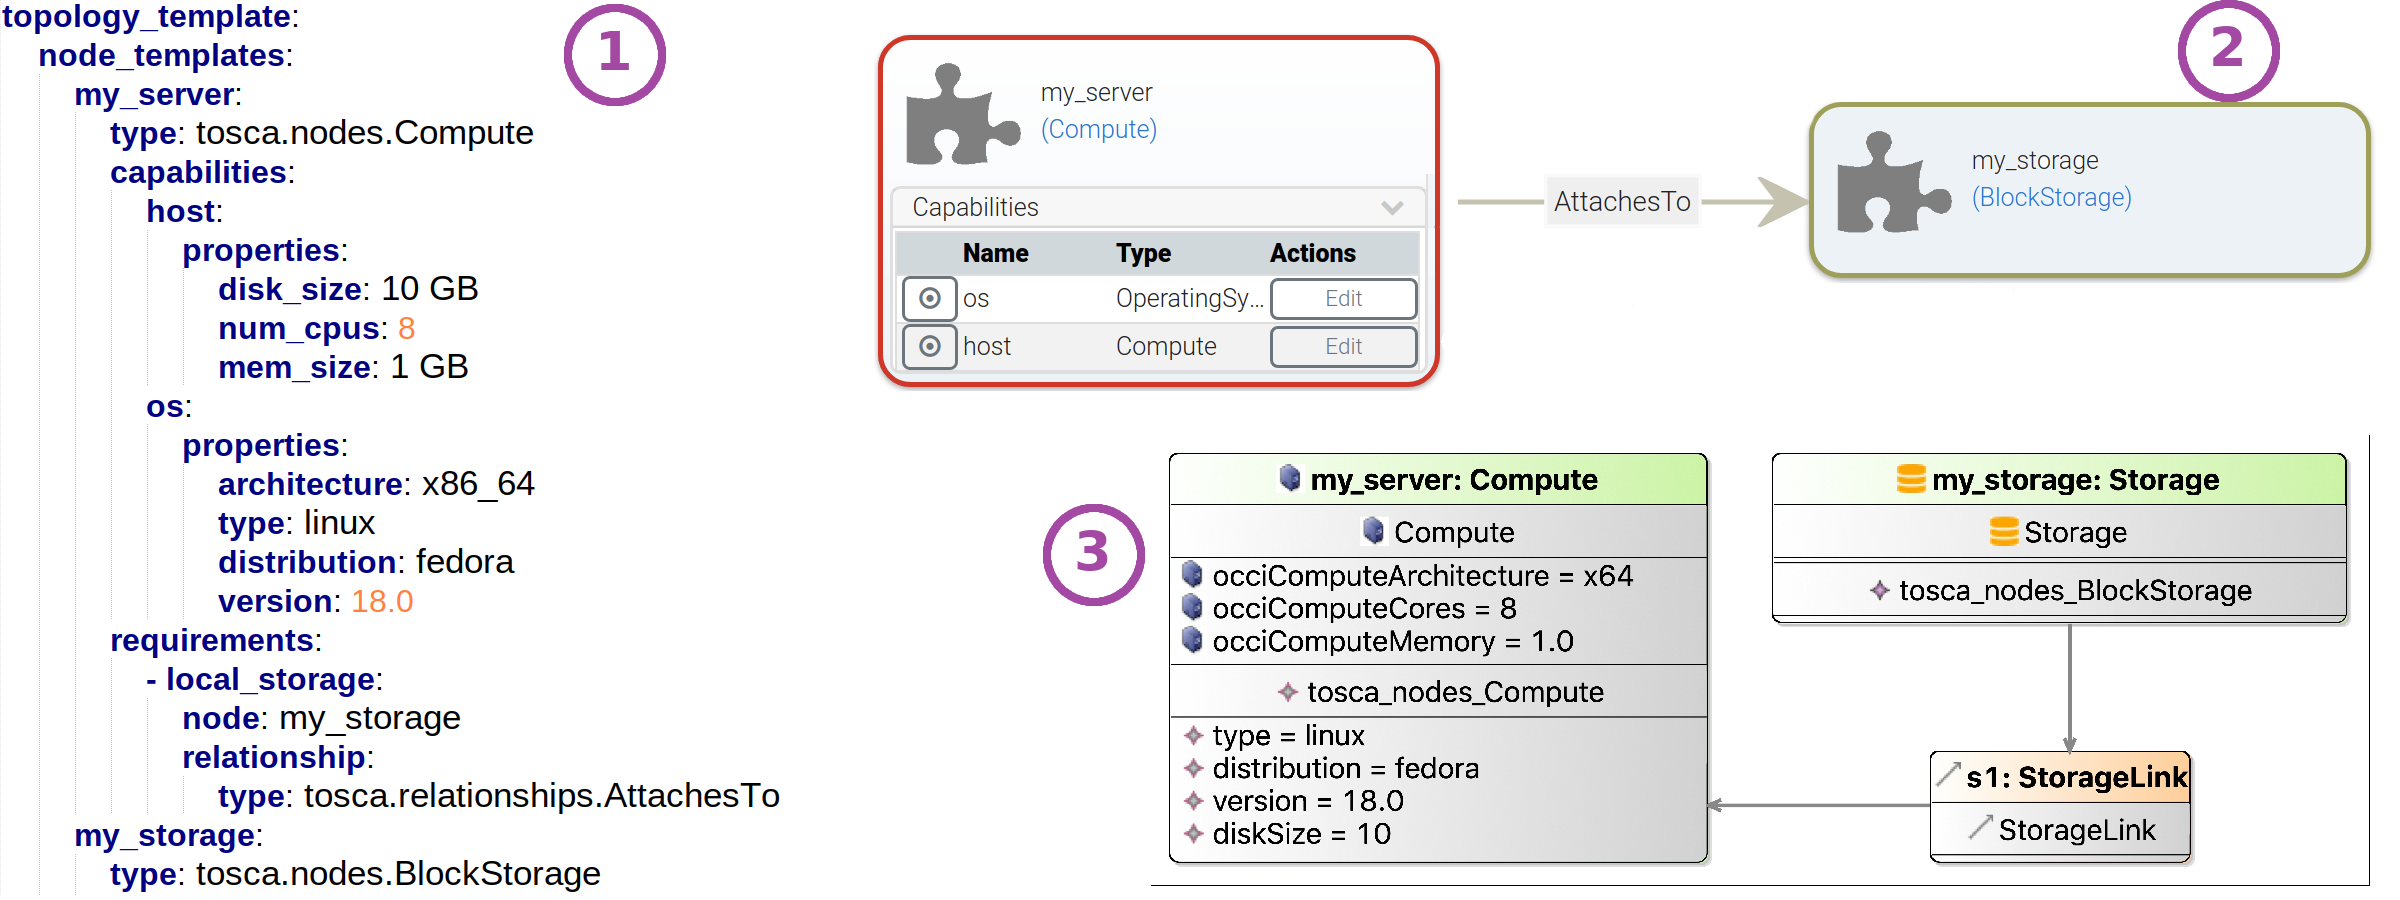Click the tosca_nodes_BlockStorage mixin icon

click(x=1880, y=591)
